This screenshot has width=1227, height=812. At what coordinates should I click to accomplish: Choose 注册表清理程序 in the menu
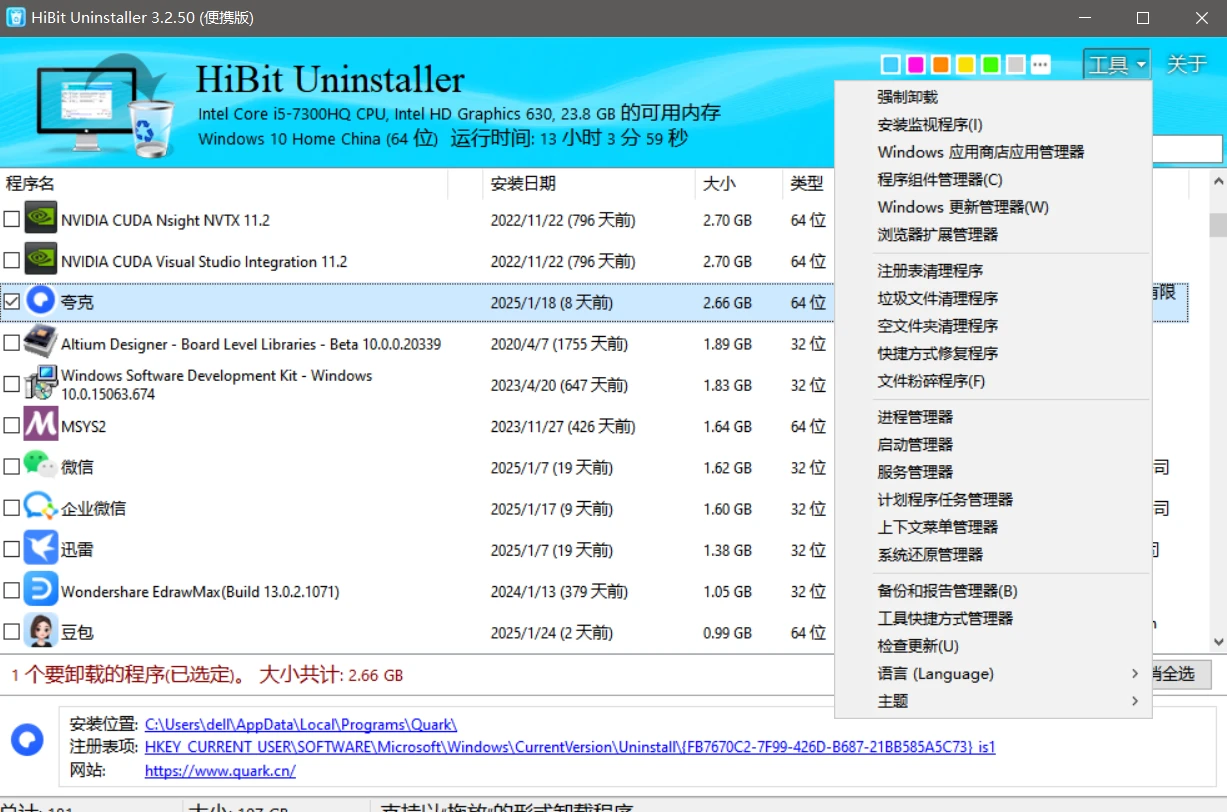click(x=930, y=271)
